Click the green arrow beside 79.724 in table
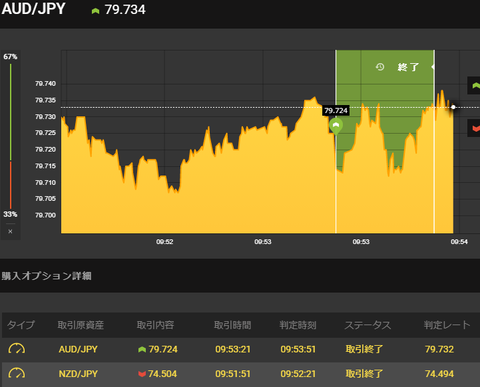The image size is (480, 387). 142,349
